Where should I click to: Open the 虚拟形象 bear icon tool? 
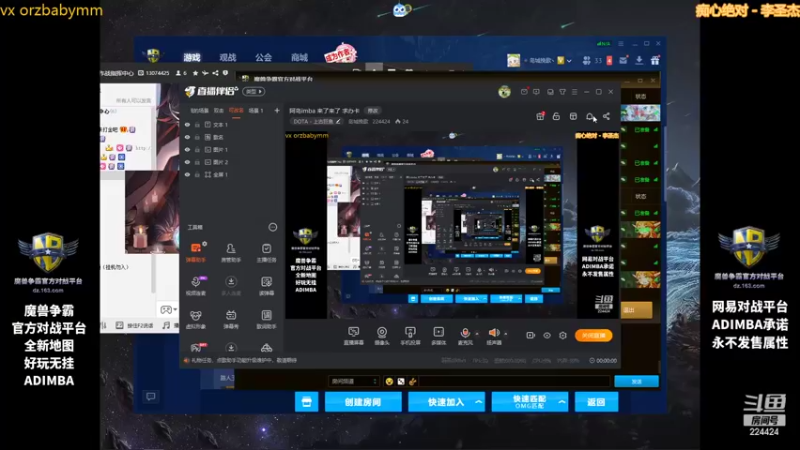pyautogui.click(x=195, y=319)
